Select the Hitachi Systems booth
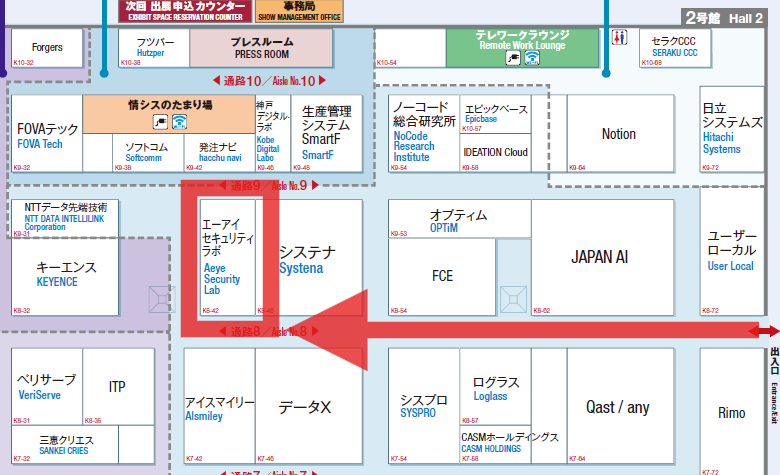Viewport: 780px width, 475px height. tap(722, 130)
